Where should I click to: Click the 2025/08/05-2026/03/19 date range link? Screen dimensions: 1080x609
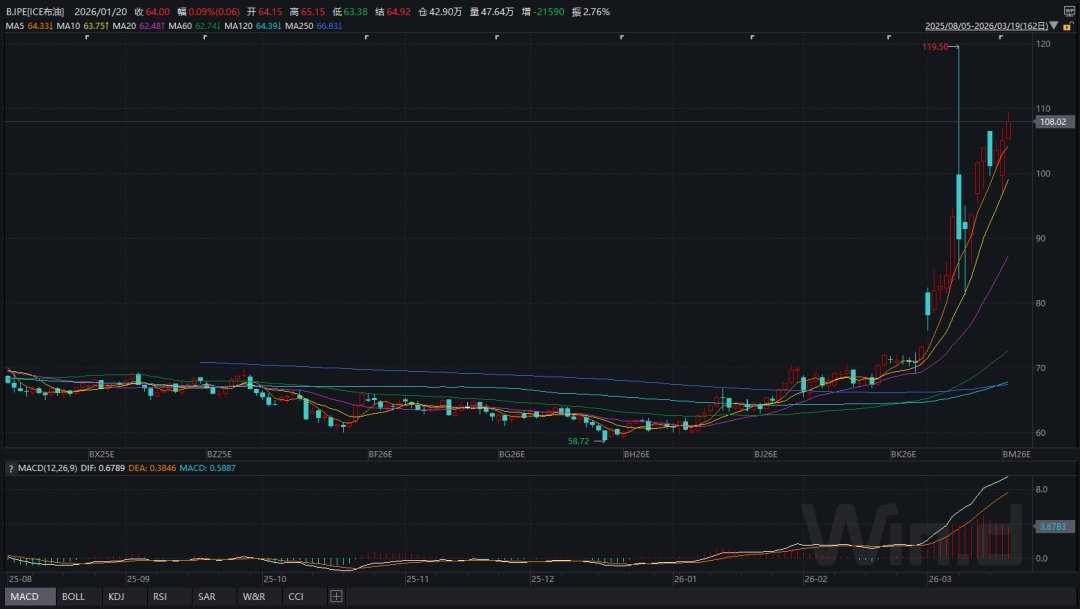[985, 26]
